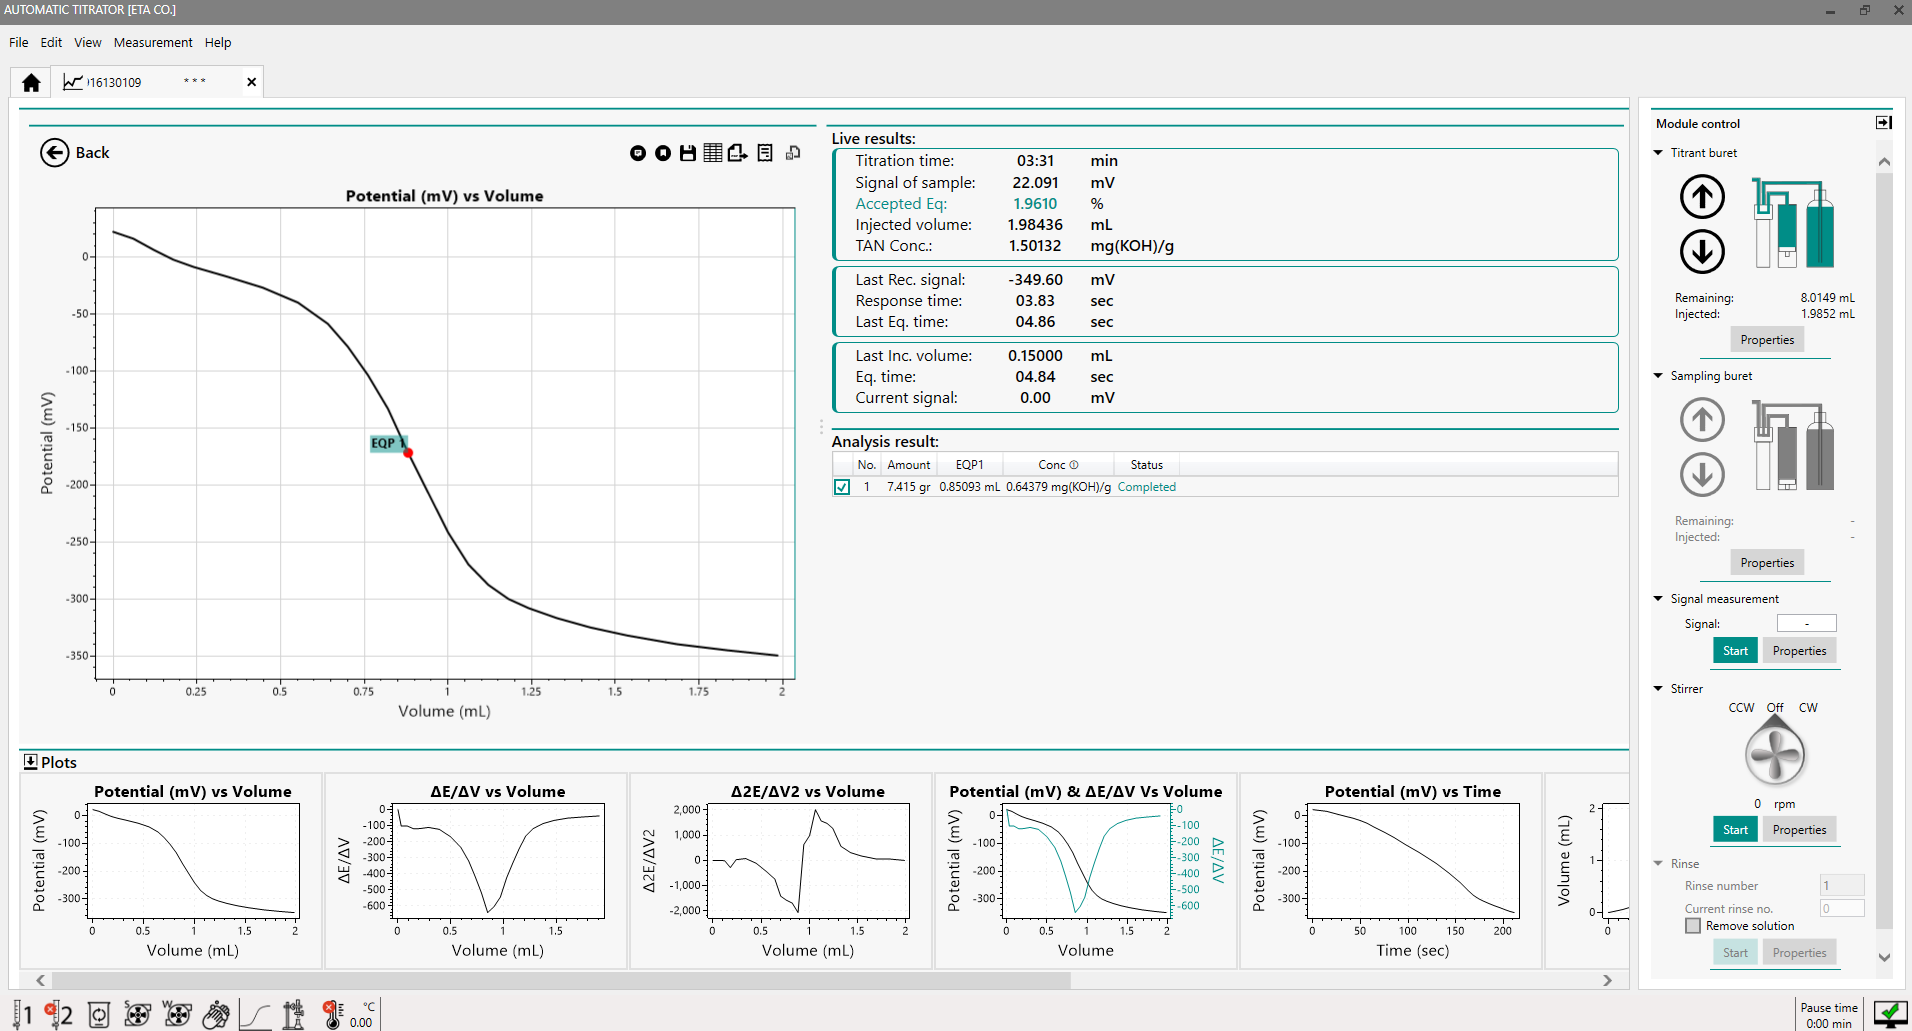Viewport: 1912px width, 1031px height.
Task: Collapse the Titrant buret section
Action: (1659, 153)
